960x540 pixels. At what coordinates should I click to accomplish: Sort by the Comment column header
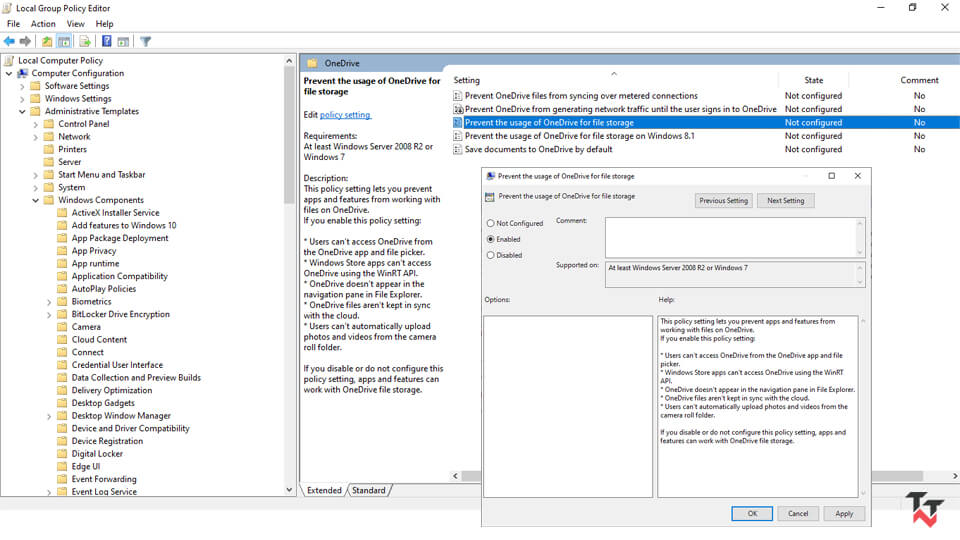(918, 80)
